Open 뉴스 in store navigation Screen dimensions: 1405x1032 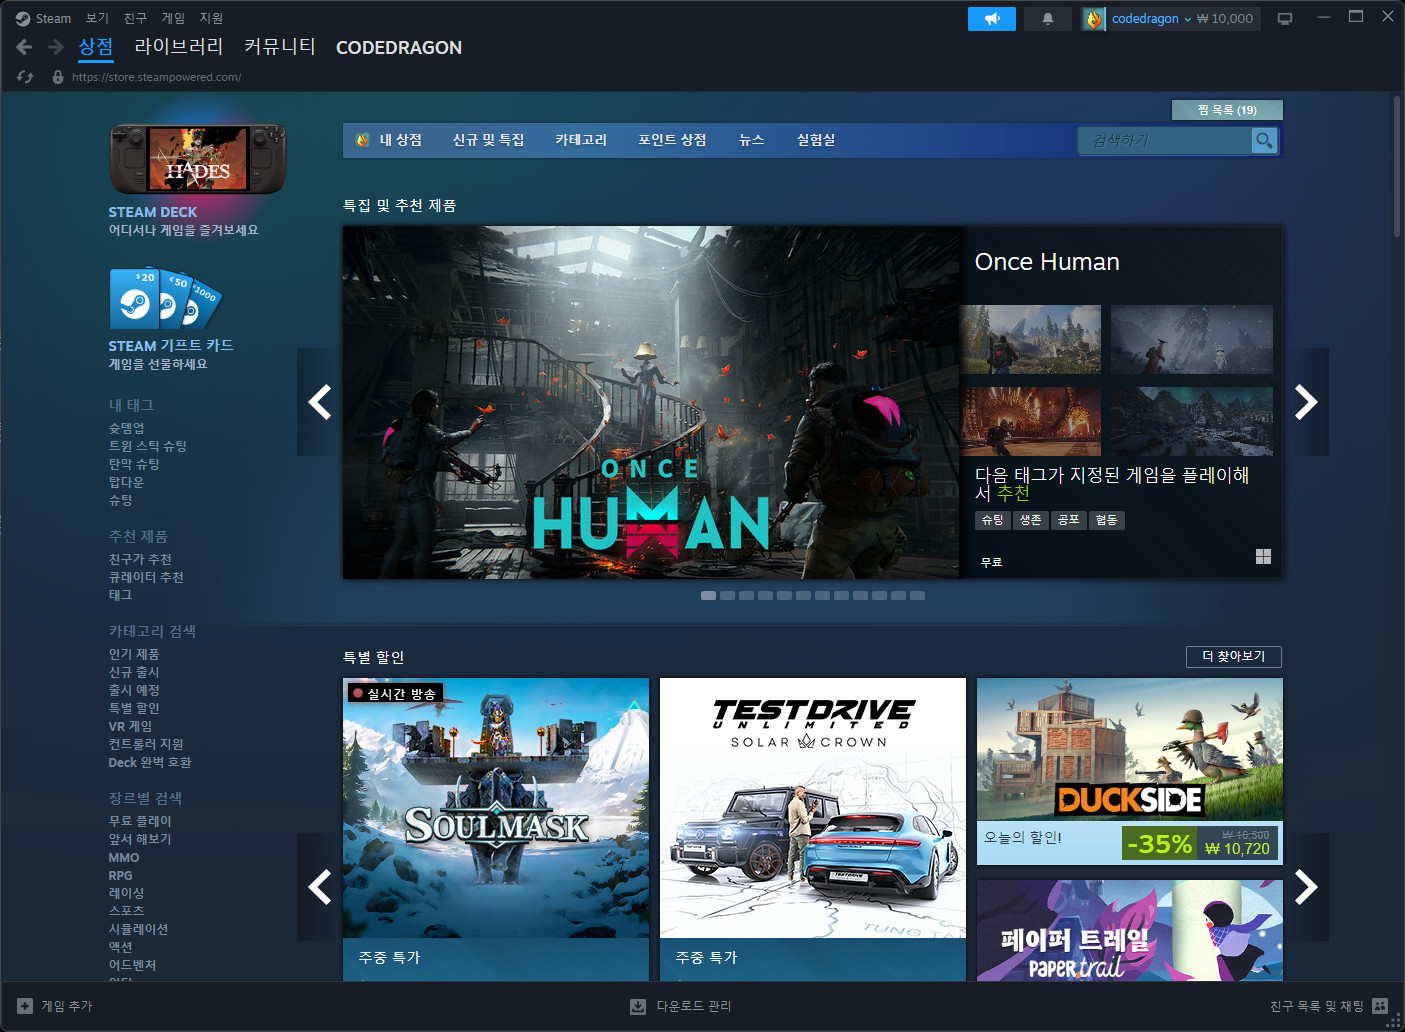(752, 140)
